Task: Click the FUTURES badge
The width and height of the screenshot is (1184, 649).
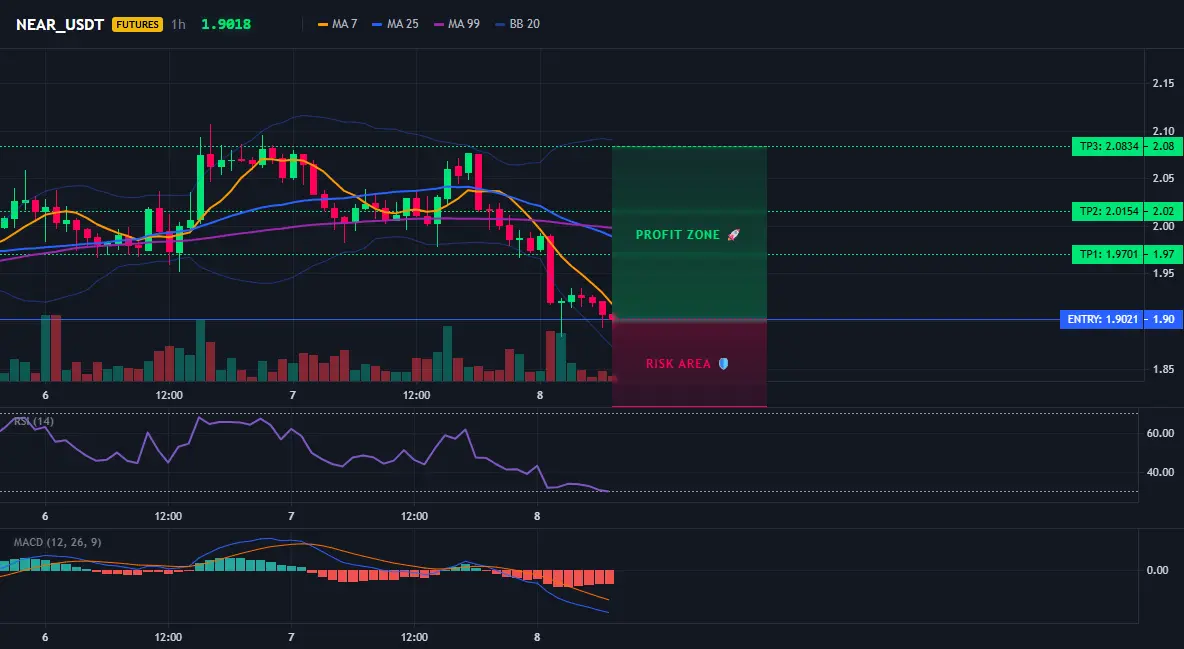Action: tap(137, 24)
